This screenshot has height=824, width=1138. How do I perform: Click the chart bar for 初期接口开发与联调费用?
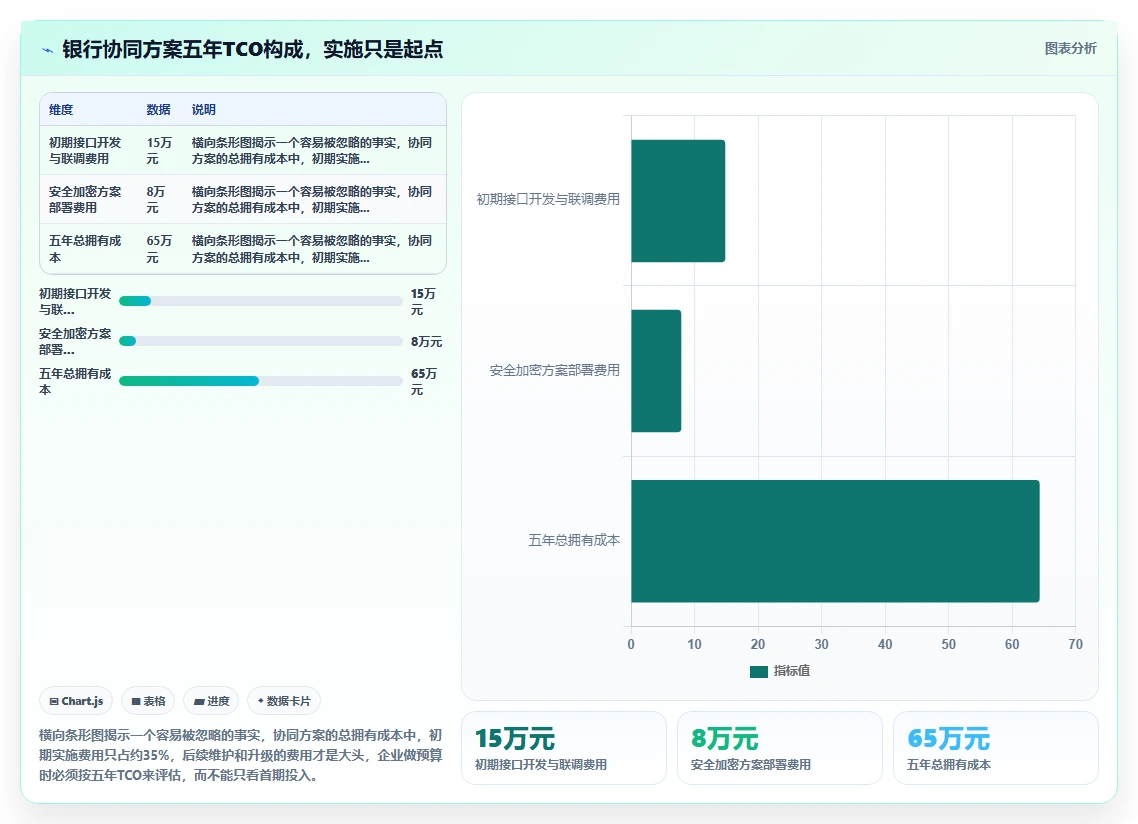click(678, 200)
